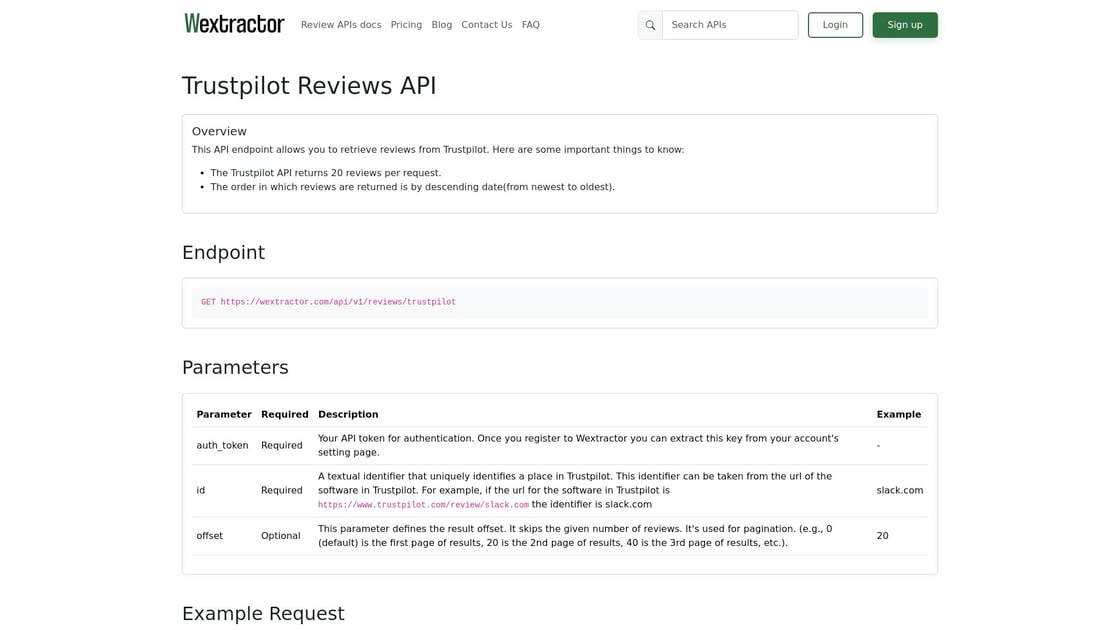Click the GET endpoint URL code block

pos(328,302)
